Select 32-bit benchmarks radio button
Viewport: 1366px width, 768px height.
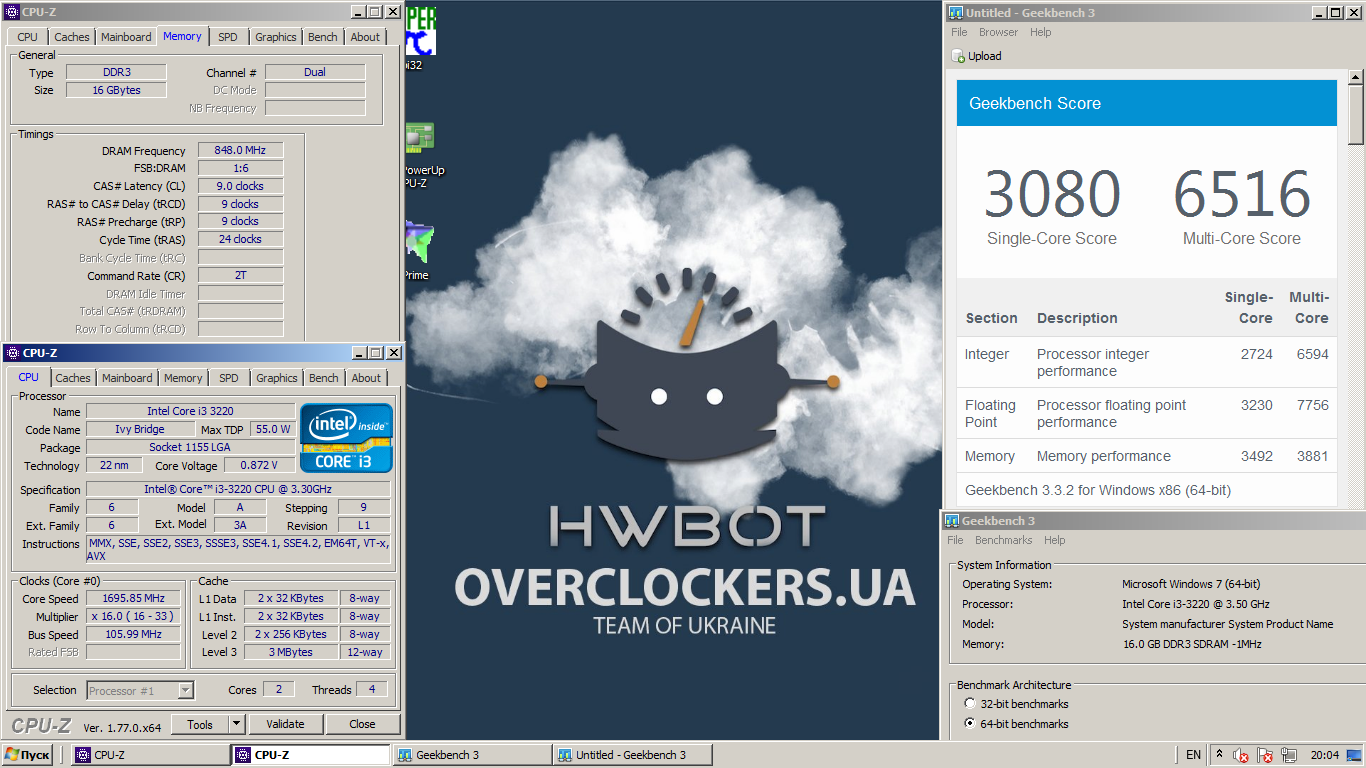pyautogui.click(x=970, y=704)
